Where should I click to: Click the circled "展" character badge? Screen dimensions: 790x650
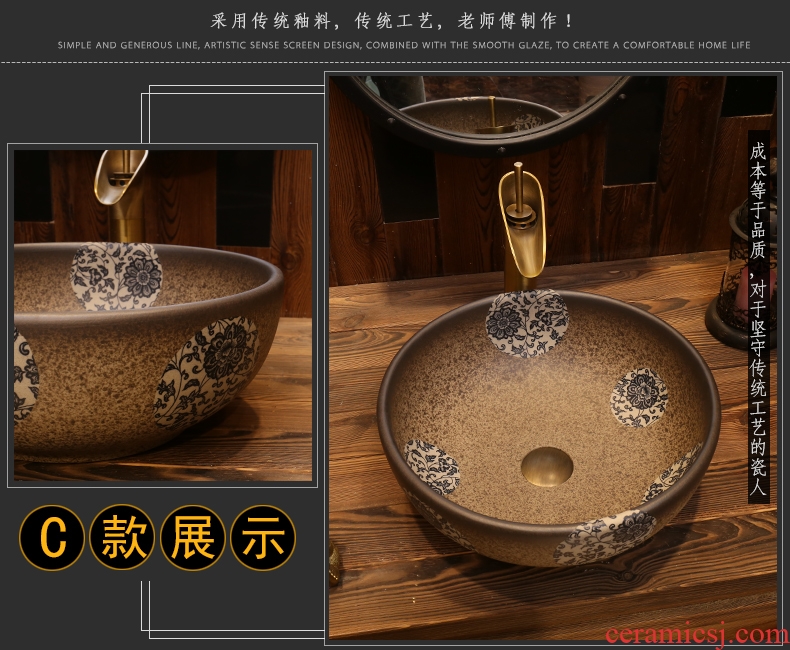[192, 537]
